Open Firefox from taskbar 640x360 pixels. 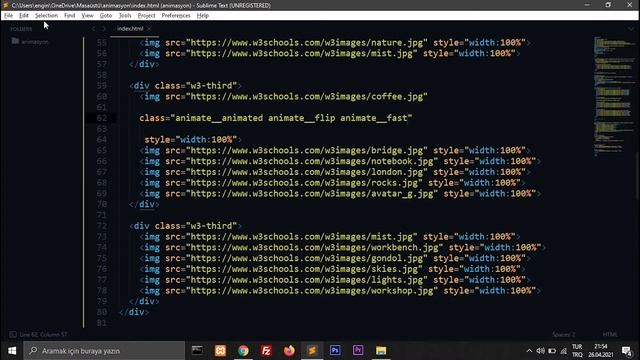(289, 351)
